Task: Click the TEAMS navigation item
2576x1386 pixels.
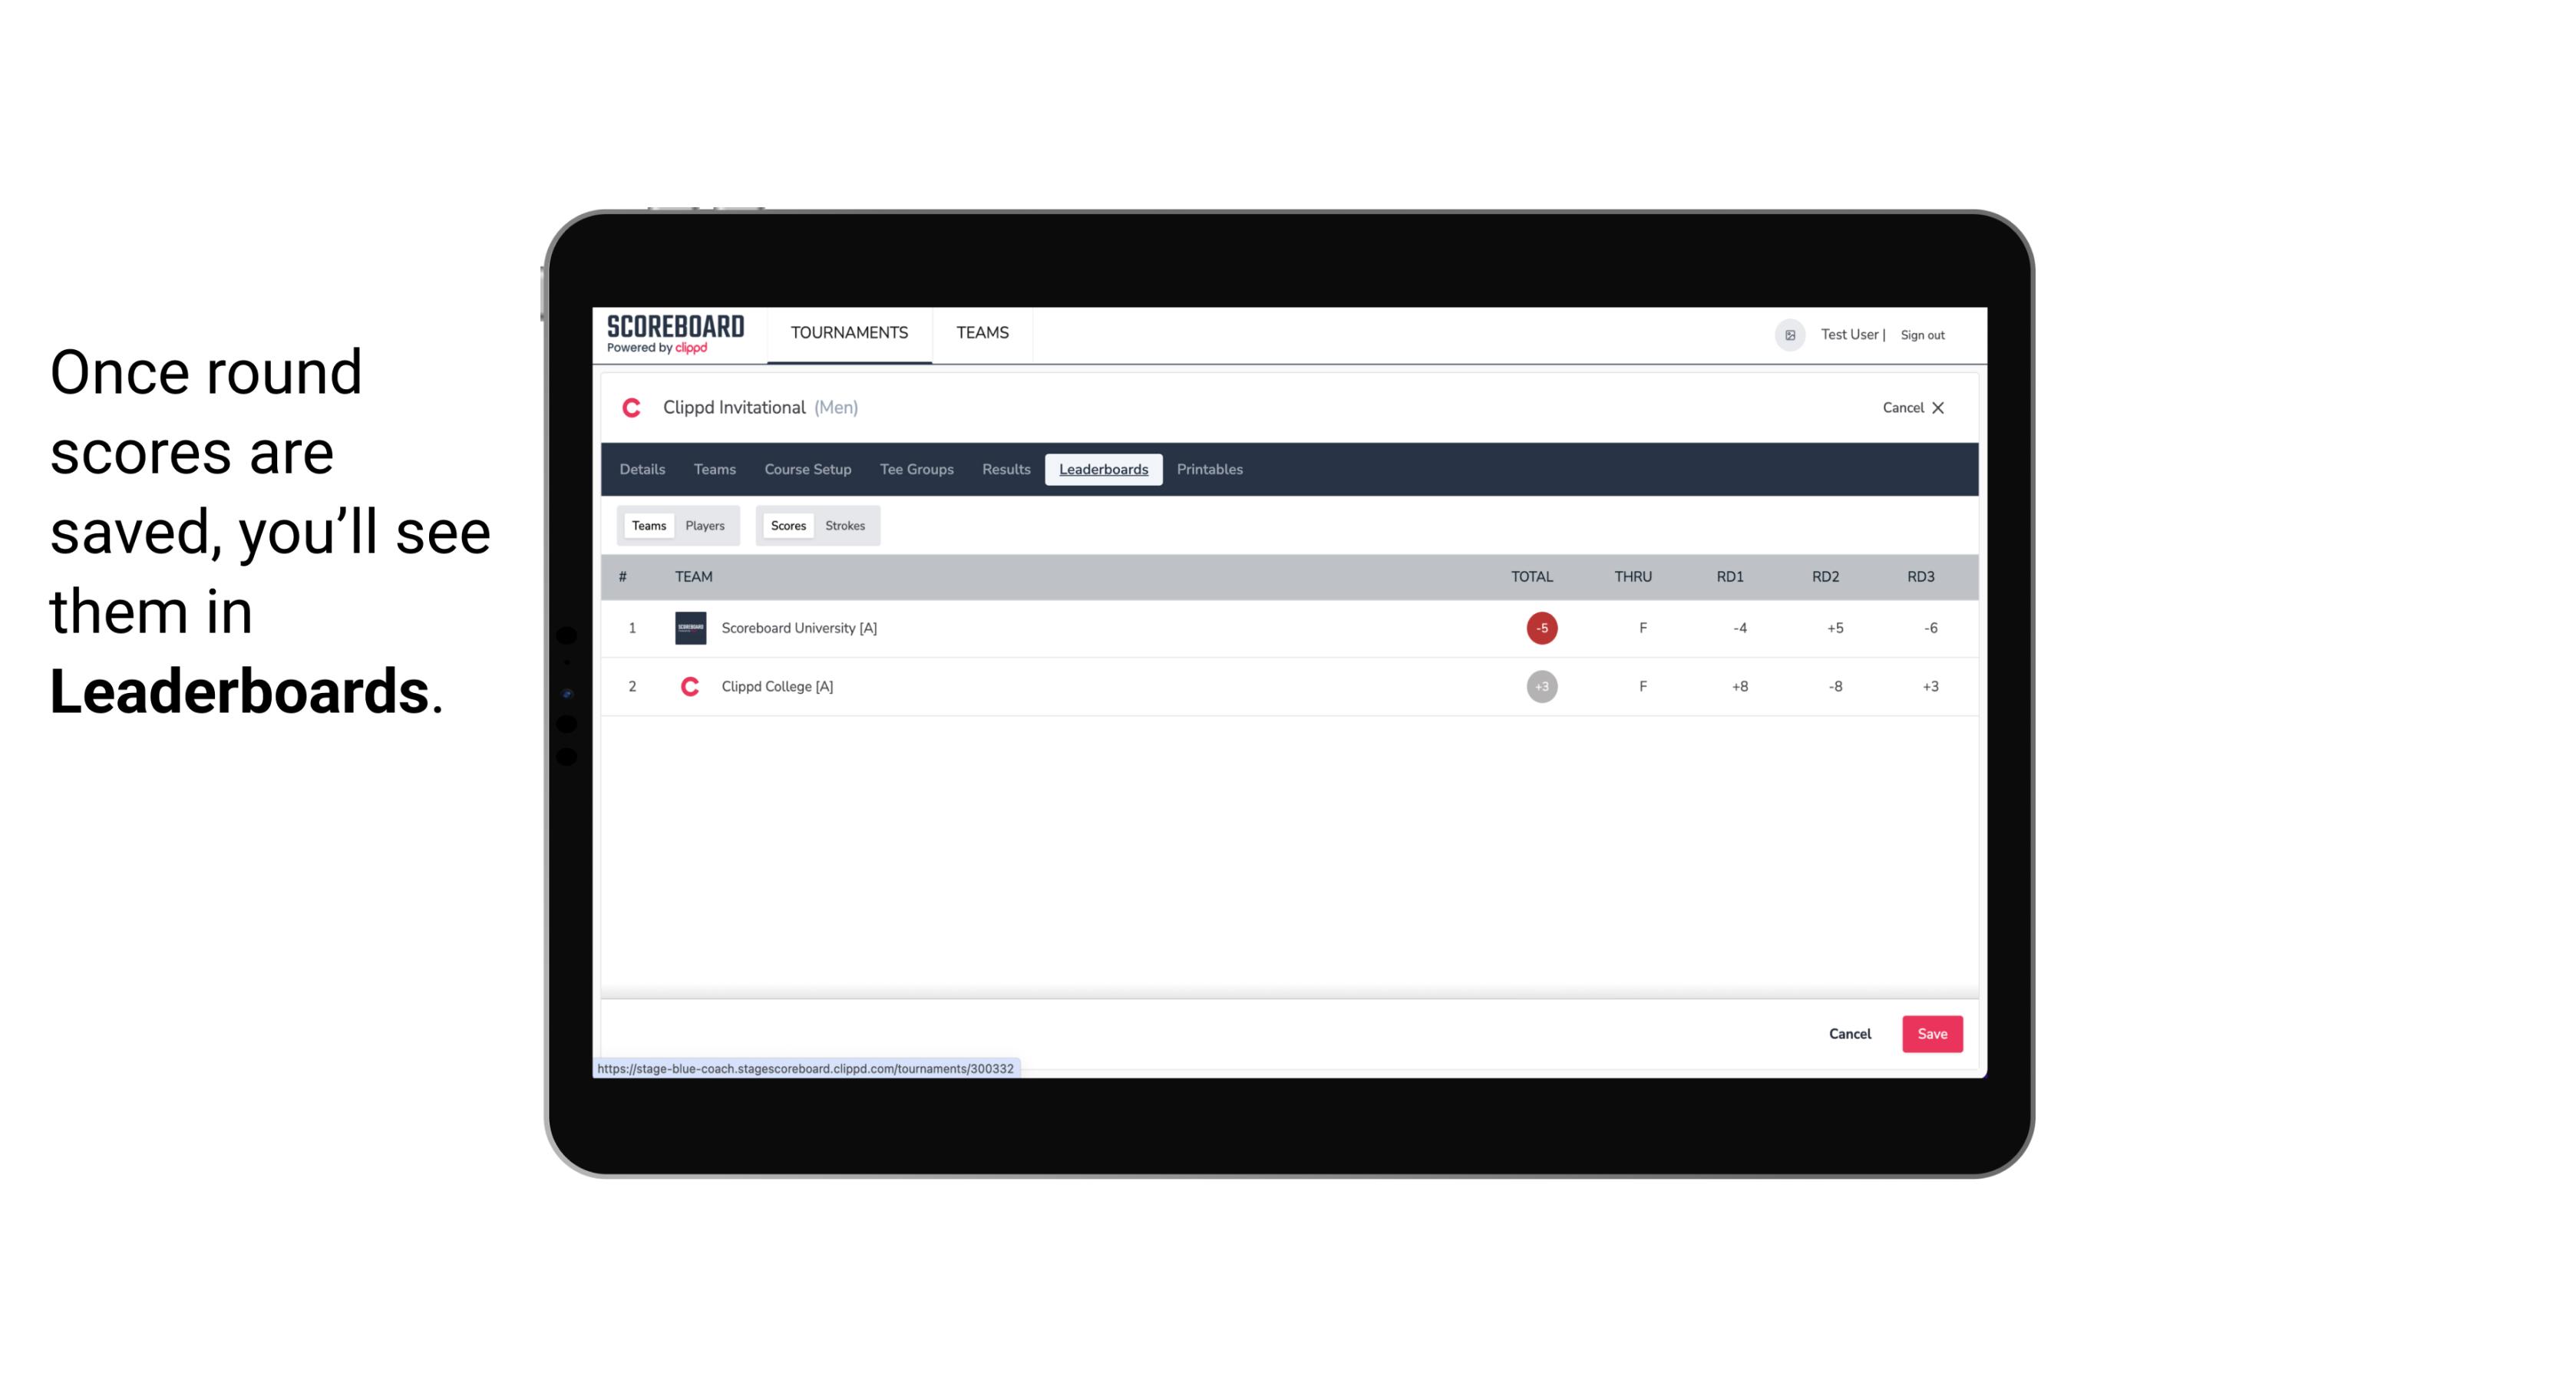Action: coord(985,333)
